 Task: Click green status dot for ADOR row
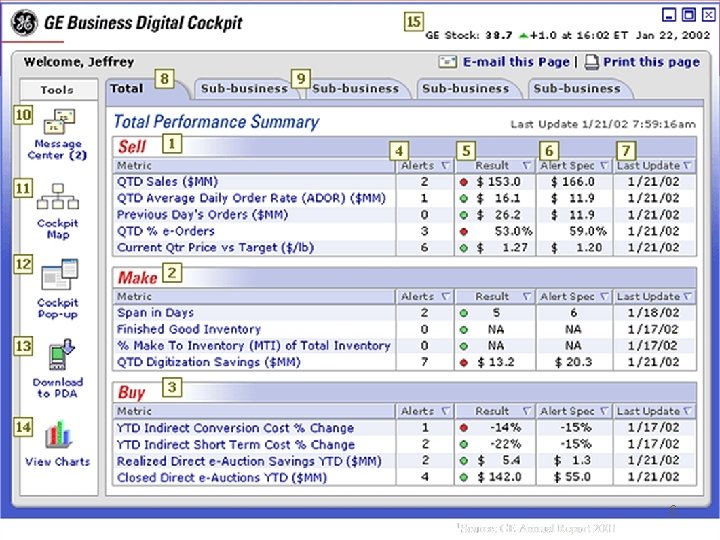click(464, 199)
